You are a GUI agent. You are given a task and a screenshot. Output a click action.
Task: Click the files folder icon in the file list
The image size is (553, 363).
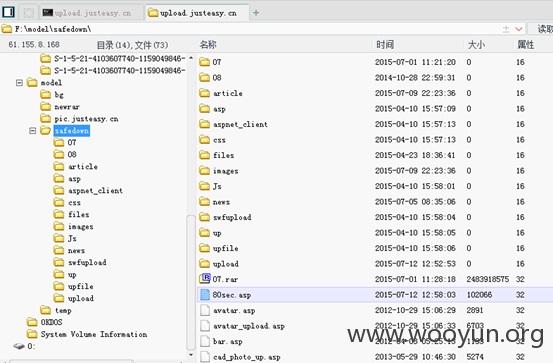click(204, 155)
